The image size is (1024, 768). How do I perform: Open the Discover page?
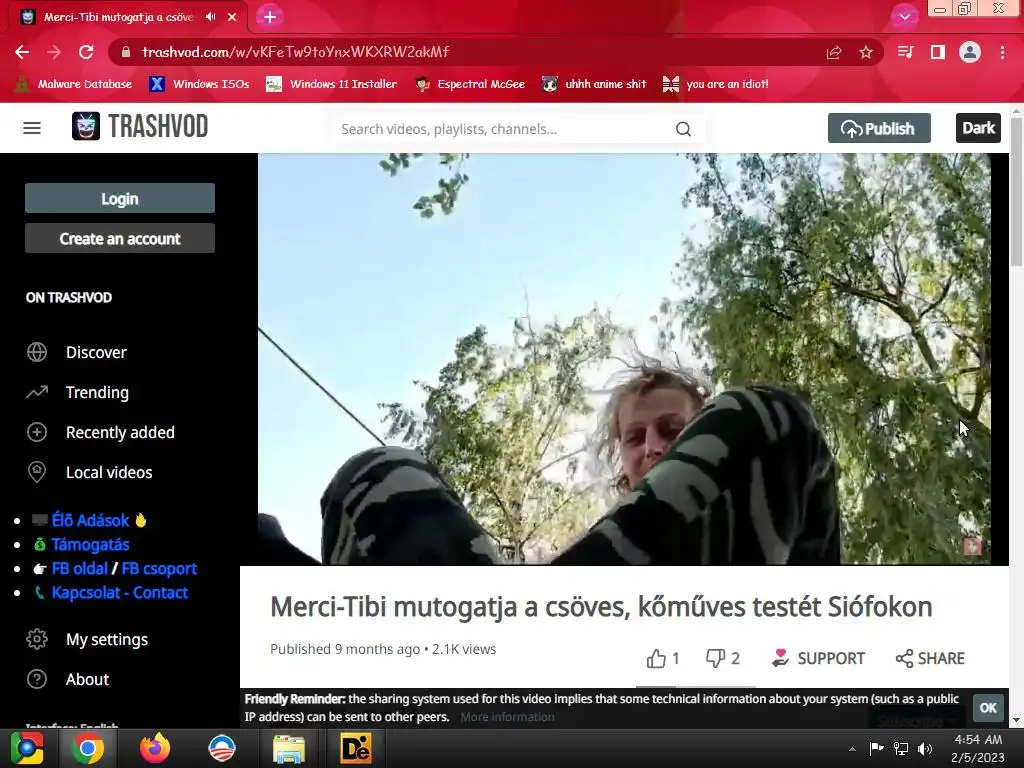pyautogui.click(x=96, y=353)
